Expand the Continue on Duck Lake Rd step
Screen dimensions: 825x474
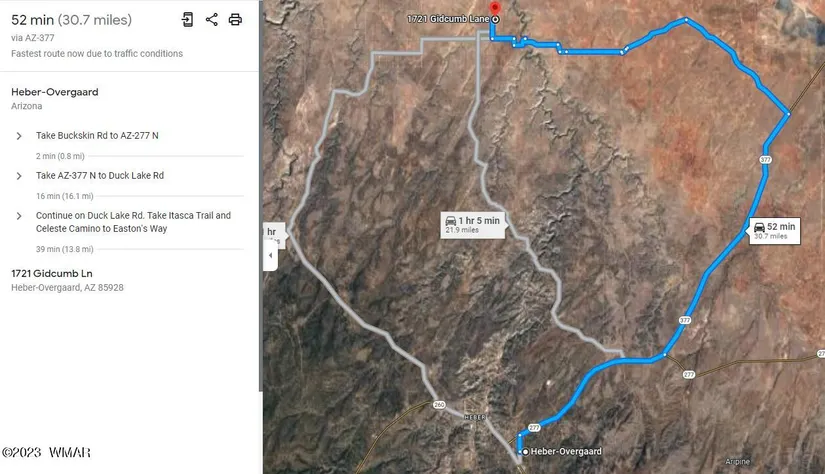click(x=19, y=216)
